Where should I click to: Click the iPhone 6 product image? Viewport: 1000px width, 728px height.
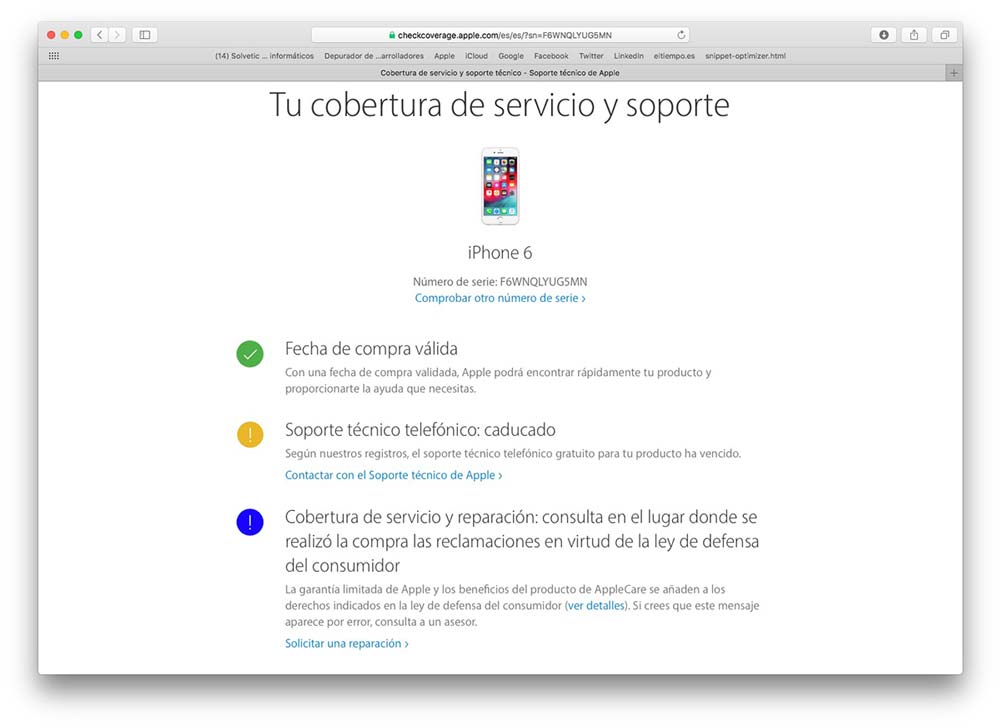tap(500, 186)
